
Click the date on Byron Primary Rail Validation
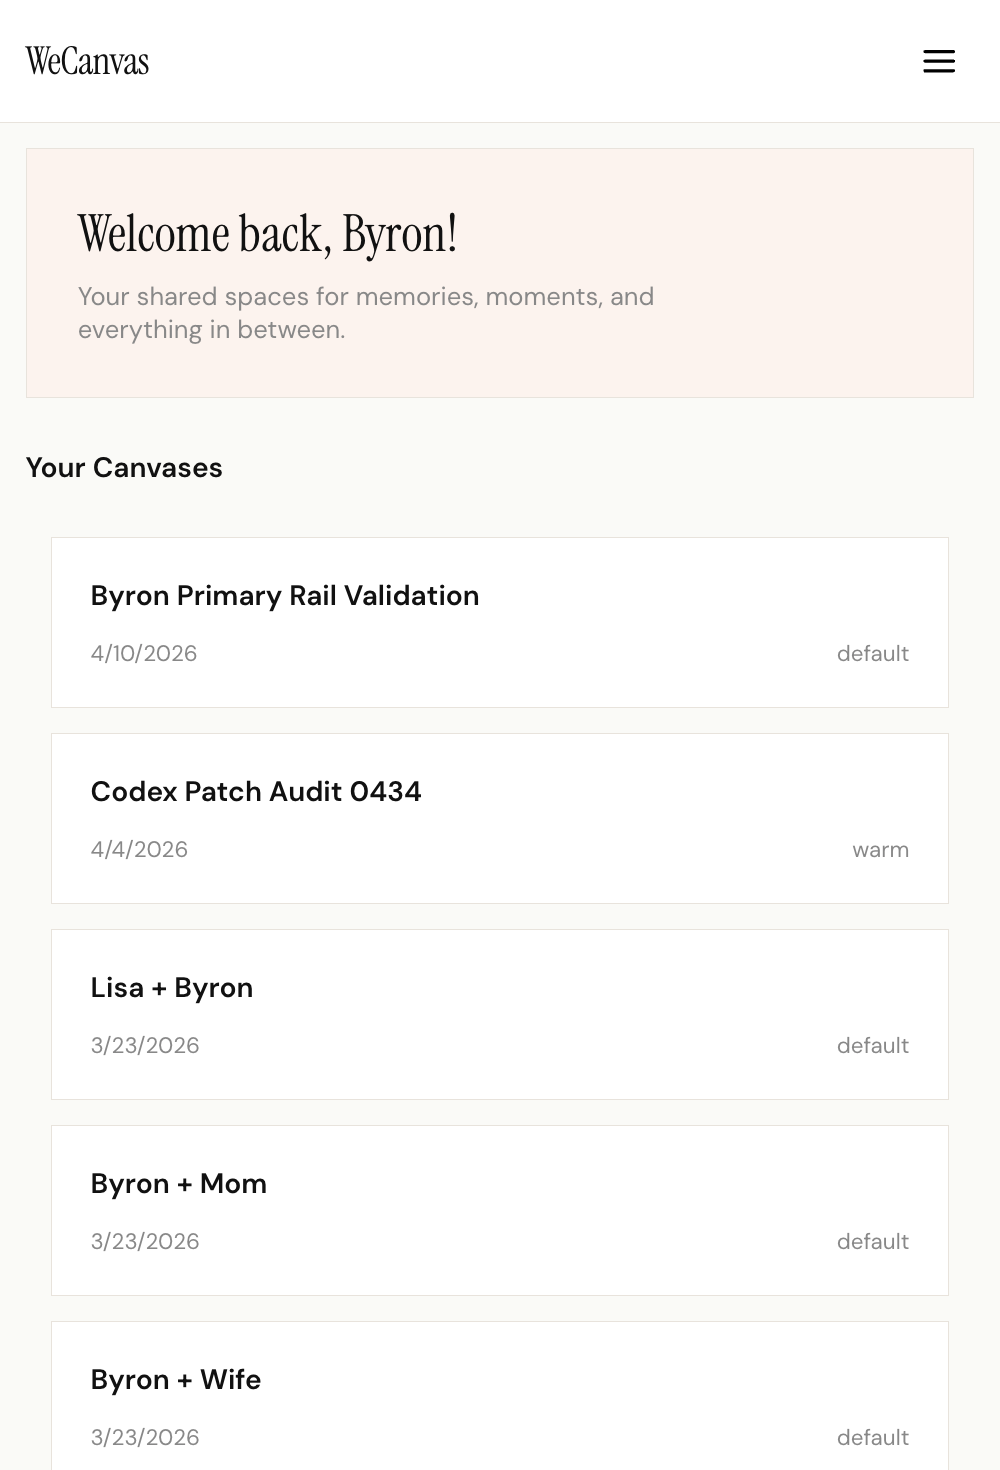click(144, 653)
